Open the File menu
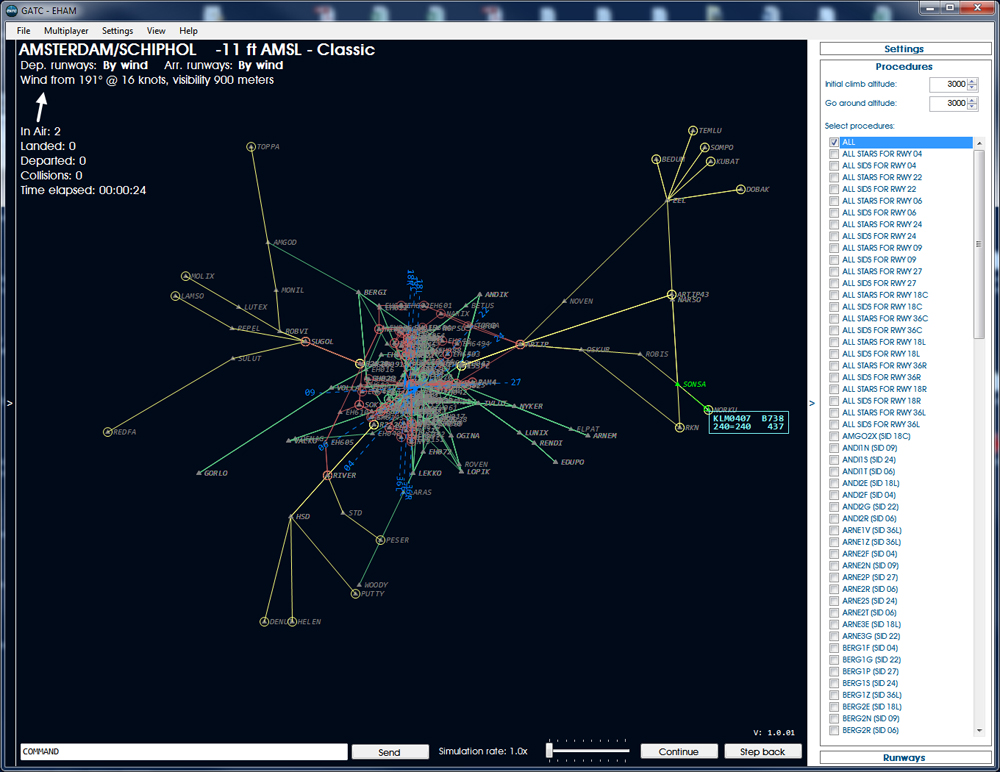 point(24,31)
